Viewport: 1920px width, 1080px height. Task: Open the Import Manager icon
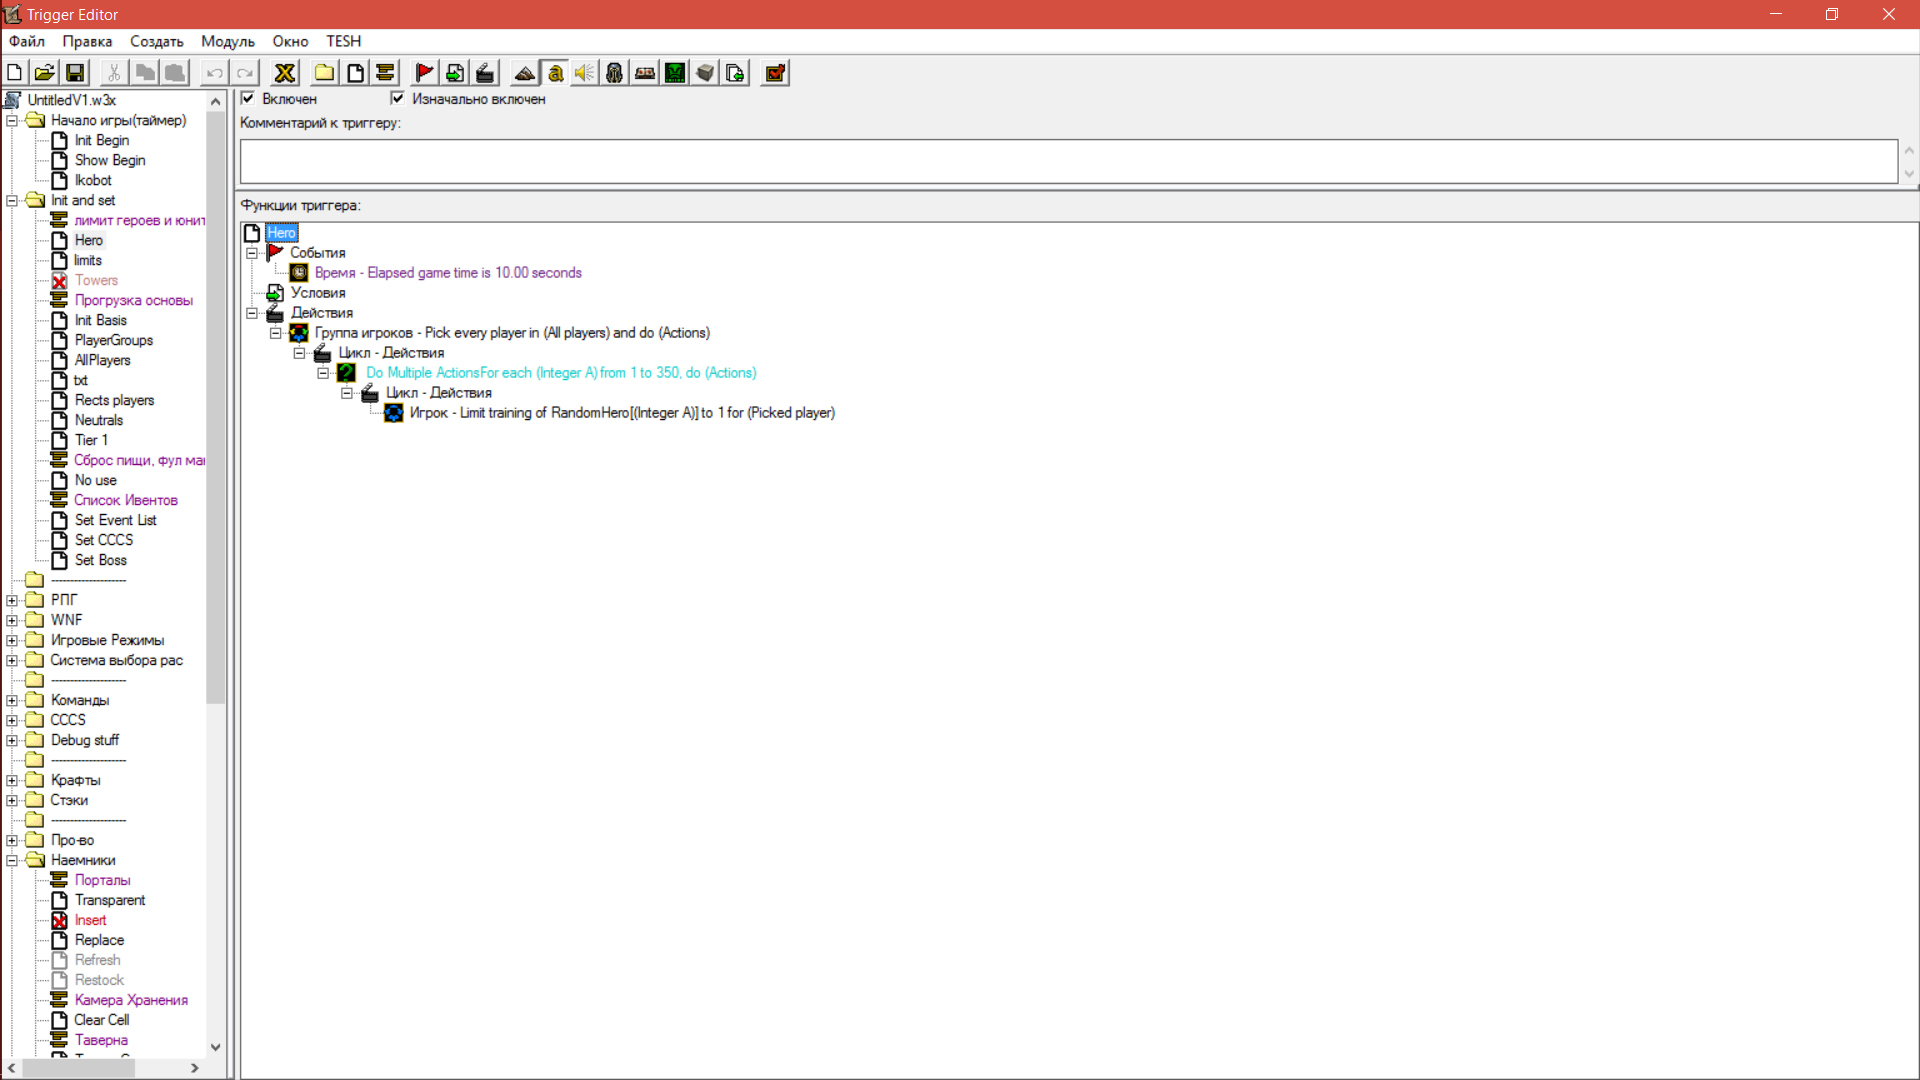[x=735, y=72]
